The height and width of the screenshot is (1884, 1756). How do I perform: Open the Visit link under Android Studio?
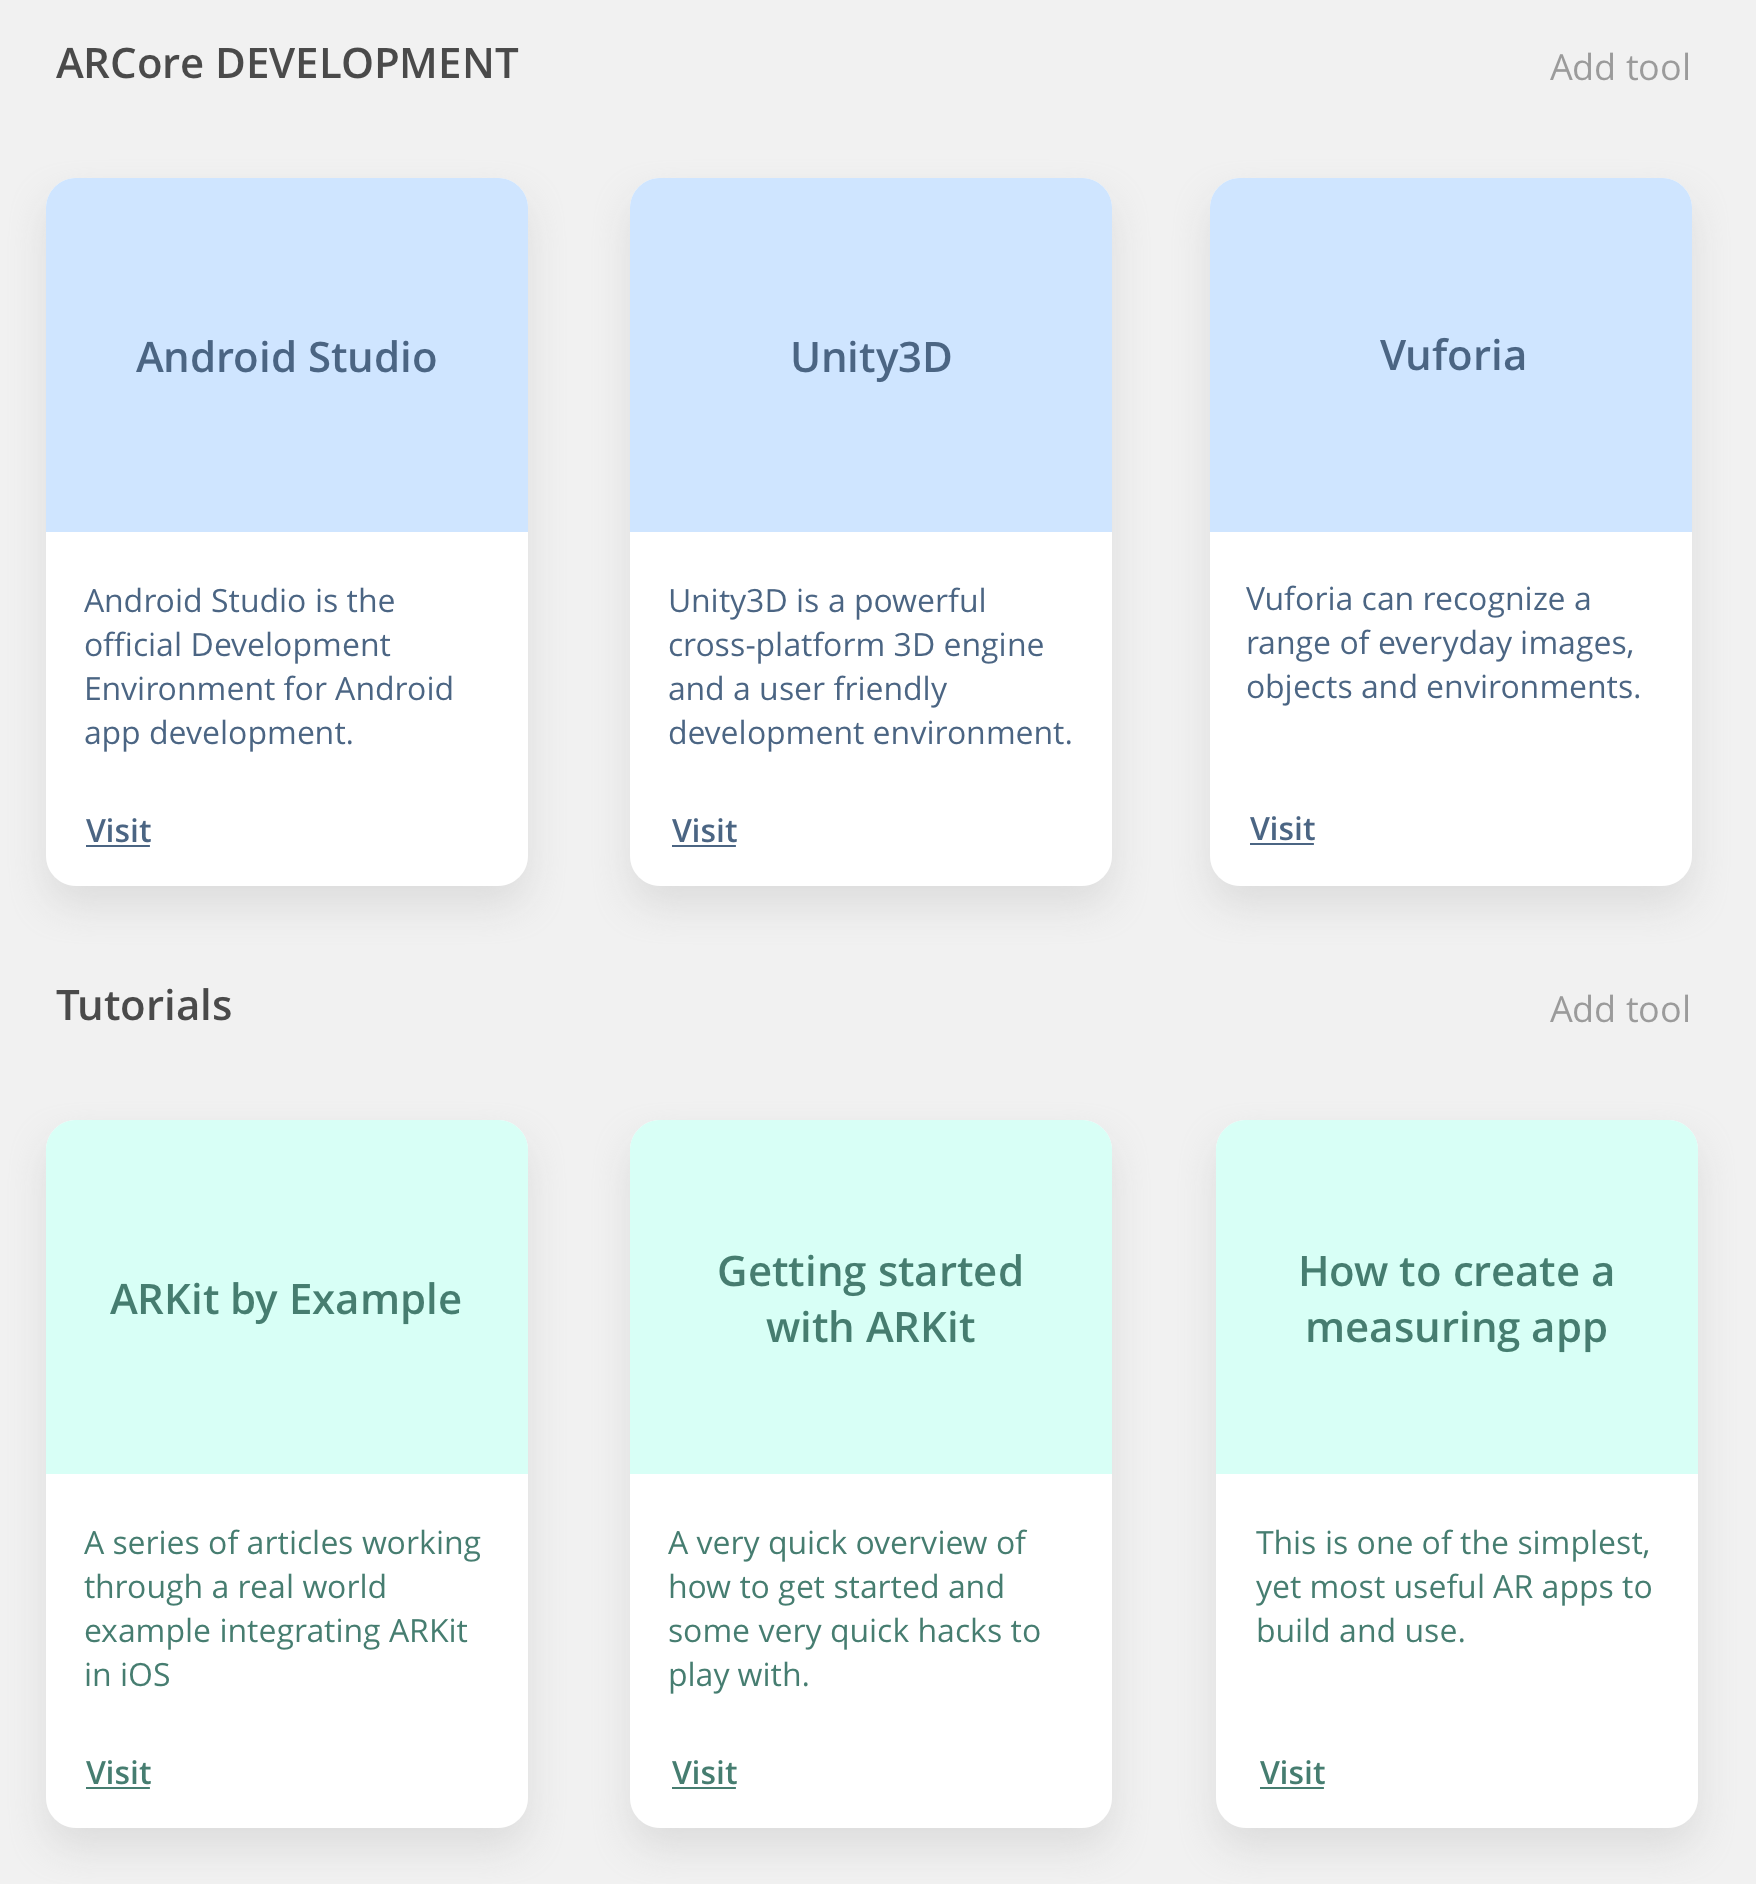(118, 831)
